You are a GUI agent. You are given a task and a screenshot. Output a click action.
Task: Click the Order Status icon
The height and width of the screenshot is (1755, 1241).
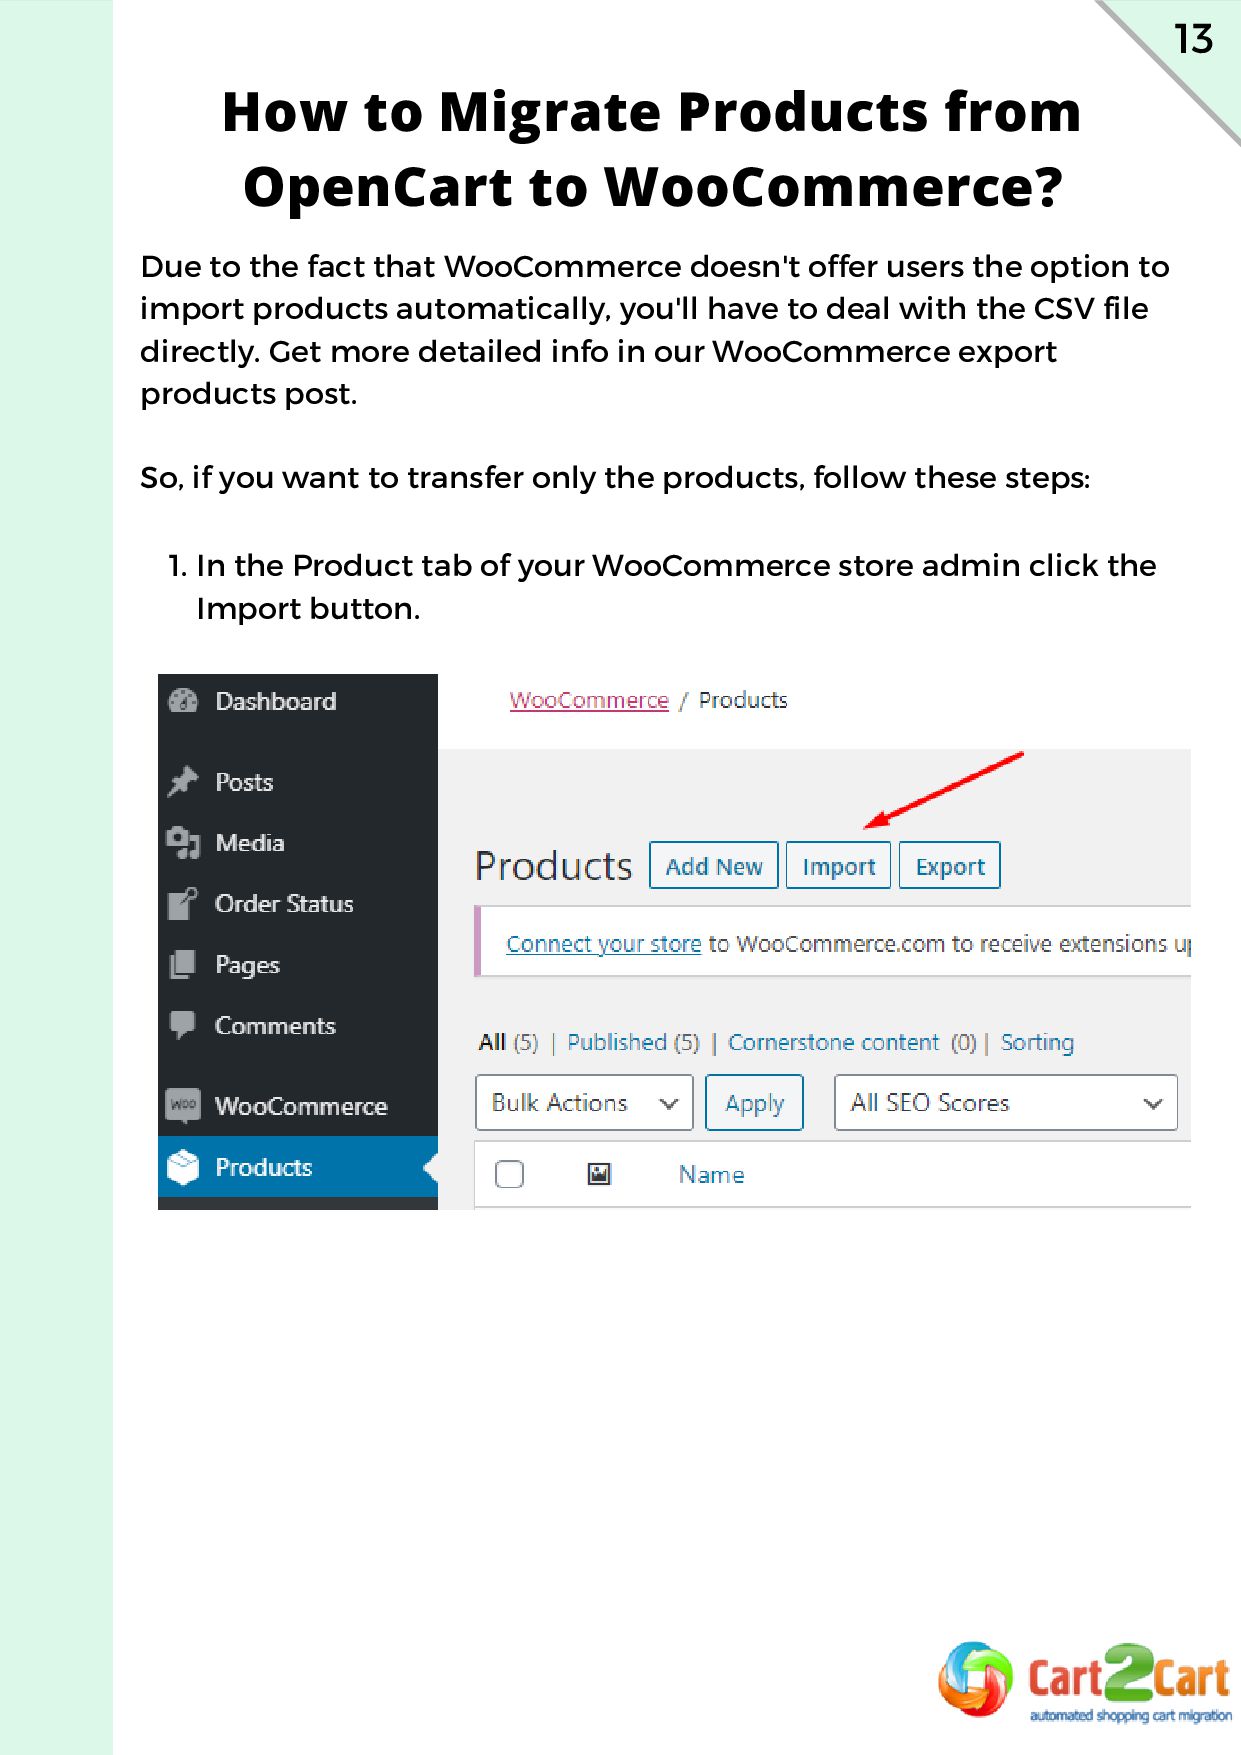point(183,904)
